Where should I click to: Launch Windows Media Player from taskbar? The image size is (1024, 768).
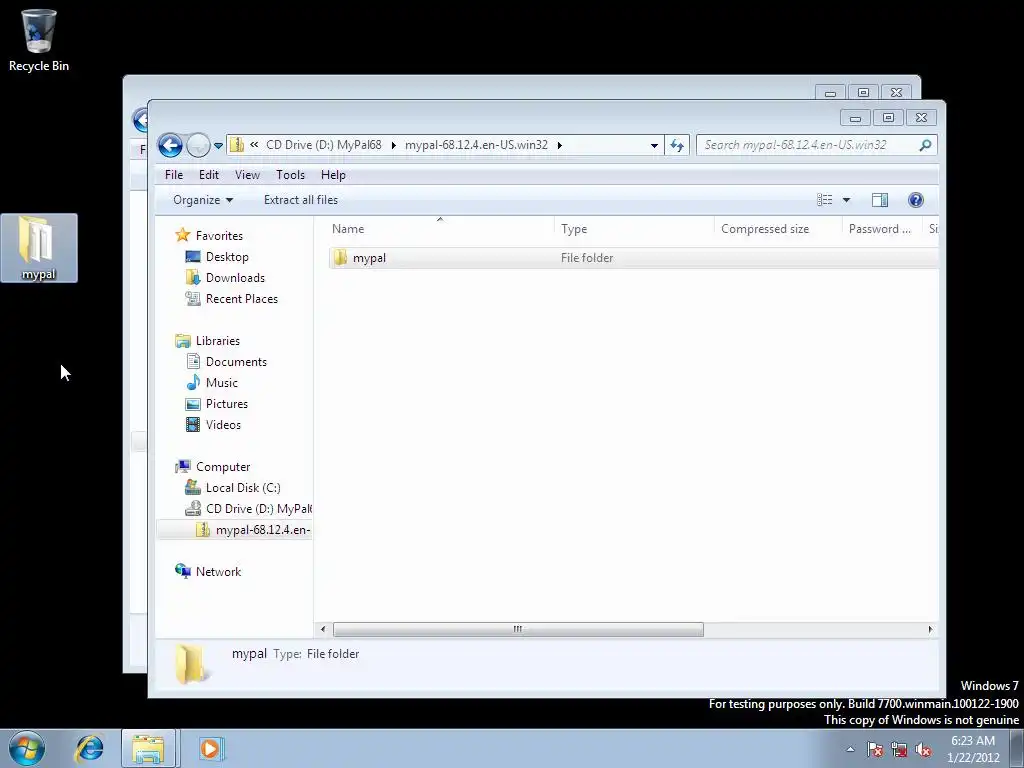point(211,748)
